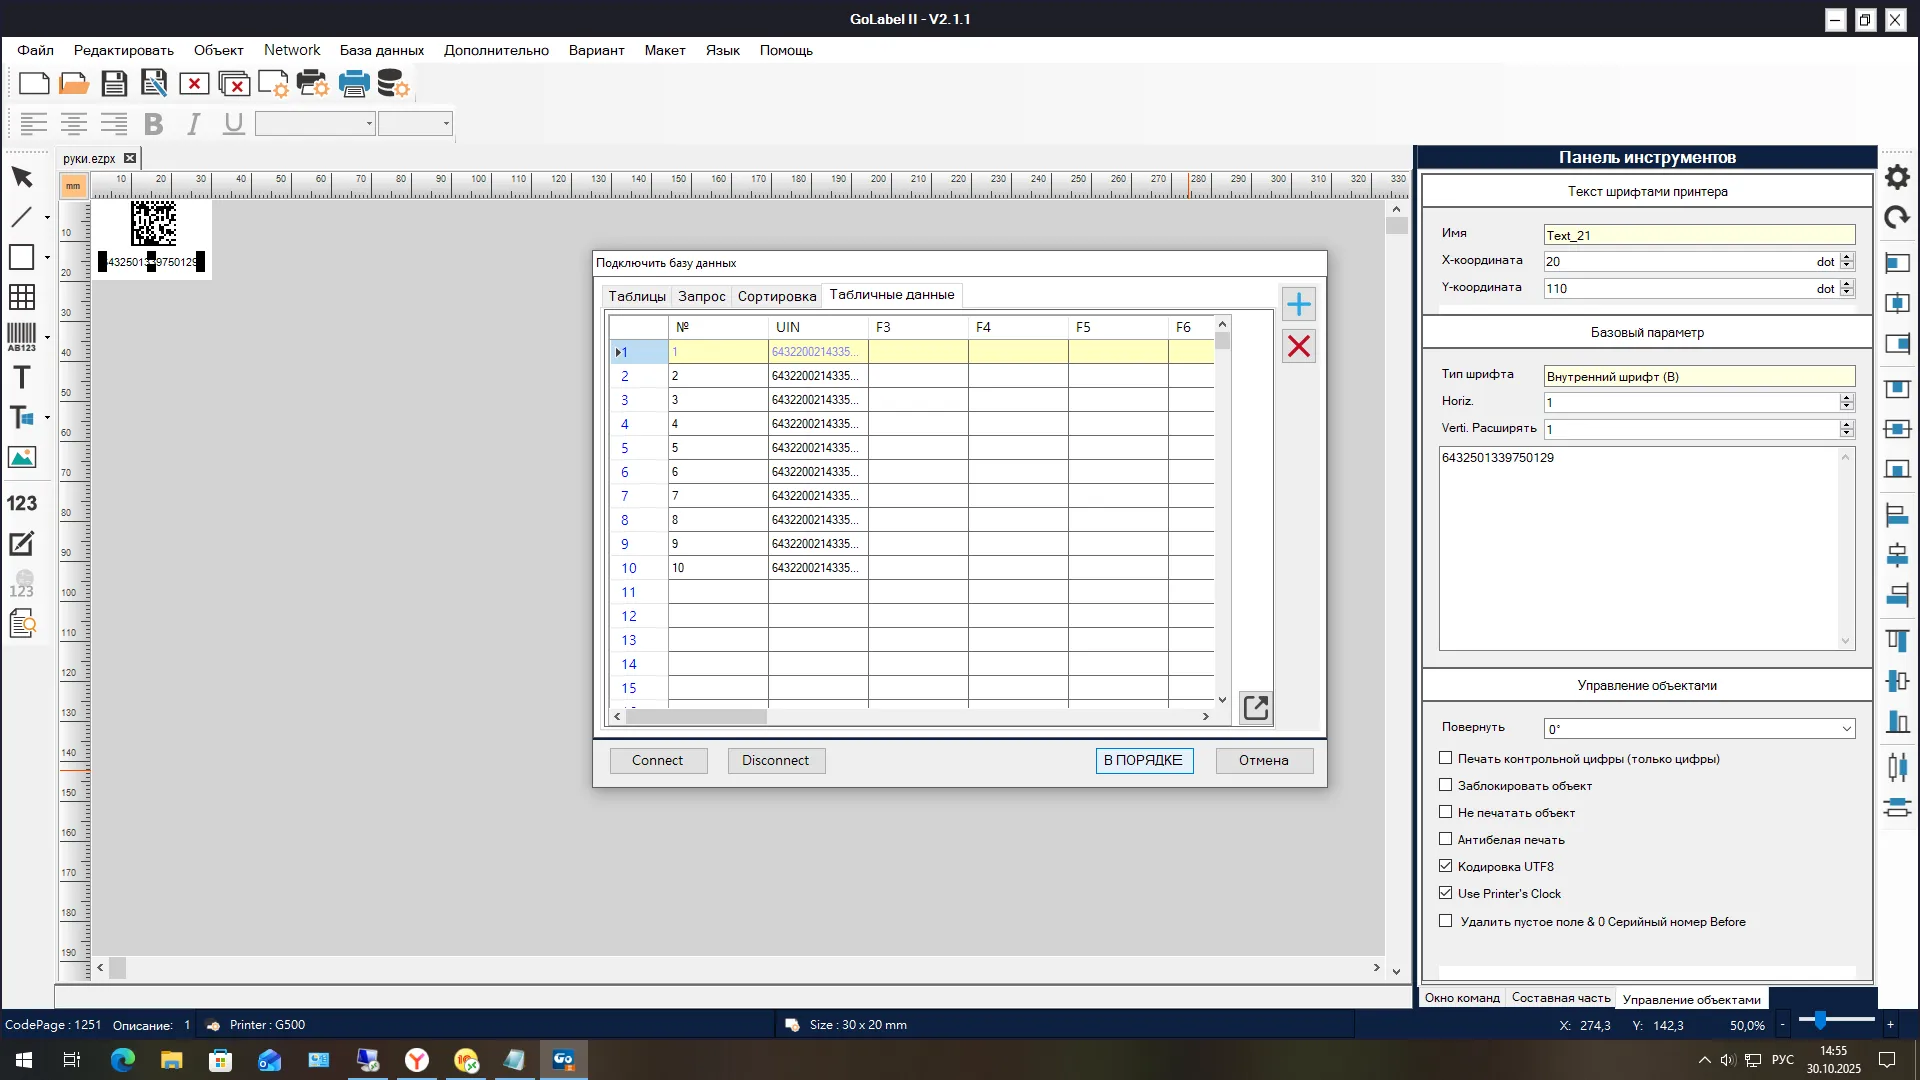
Task: Click the 'В ПОРЯДКЕ' button
Action: pos(1143,760)
